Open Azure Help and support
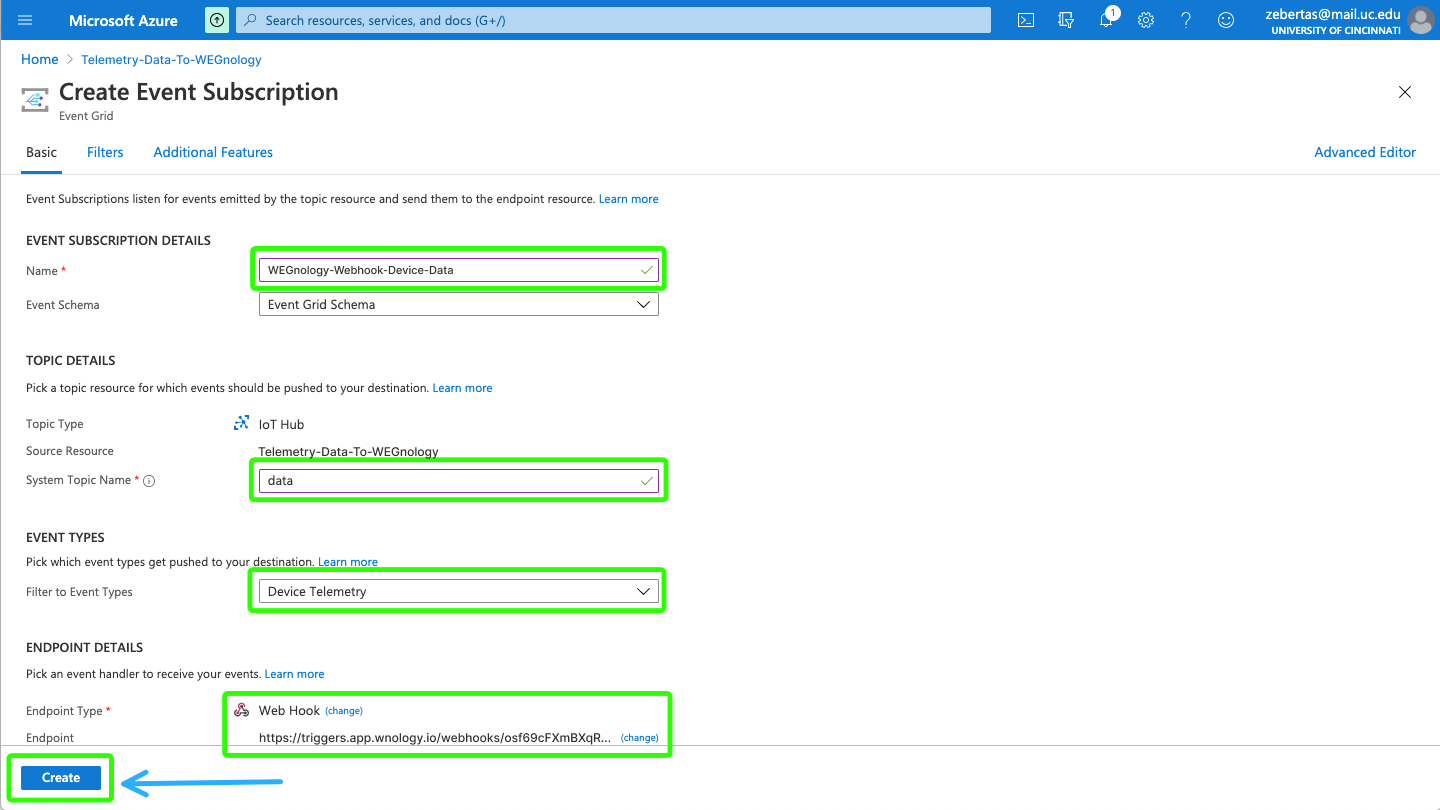 click(1186, 20)
